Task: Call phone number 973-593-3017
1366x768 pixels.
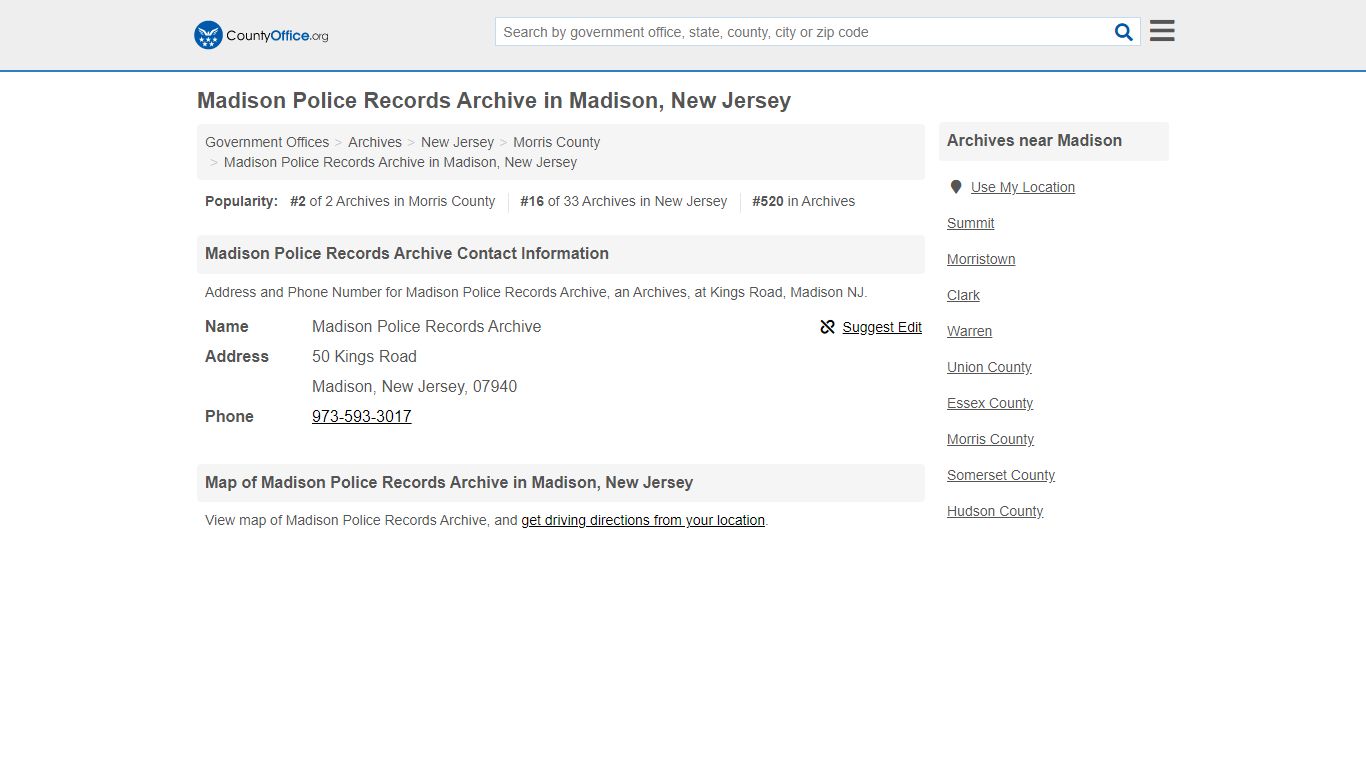Action: (362, 416)
